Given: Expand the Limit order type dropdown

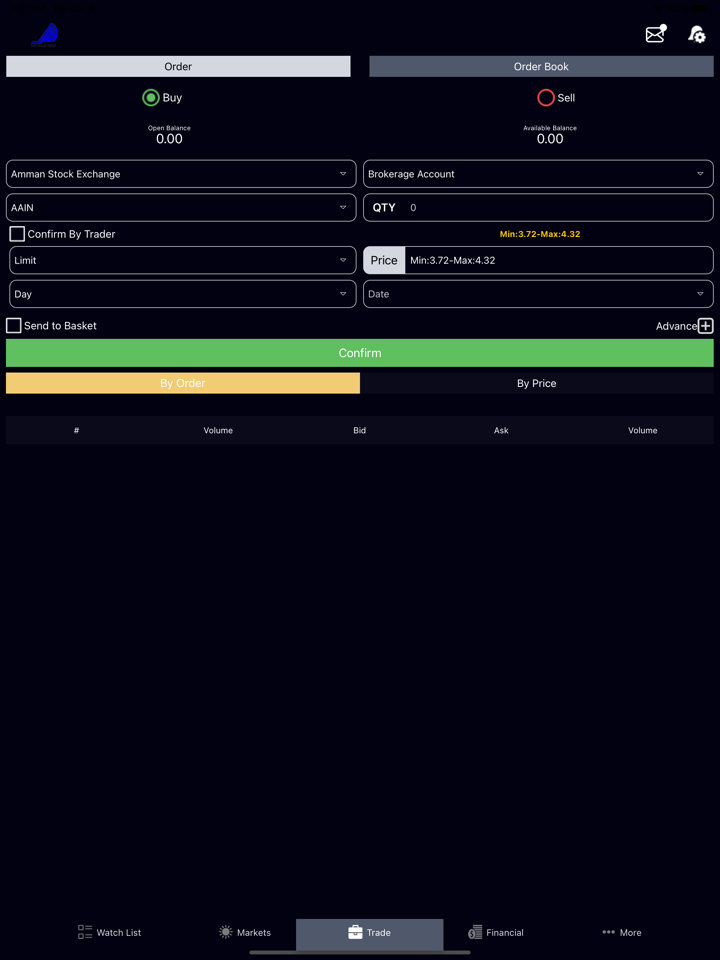Looking at the screenshot, I should [x=181, y=260].
